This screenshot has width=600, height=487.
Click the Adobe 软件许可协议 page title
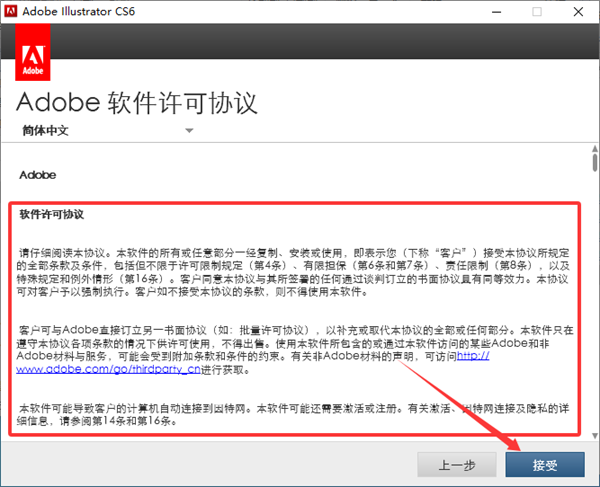coord(137,103)
